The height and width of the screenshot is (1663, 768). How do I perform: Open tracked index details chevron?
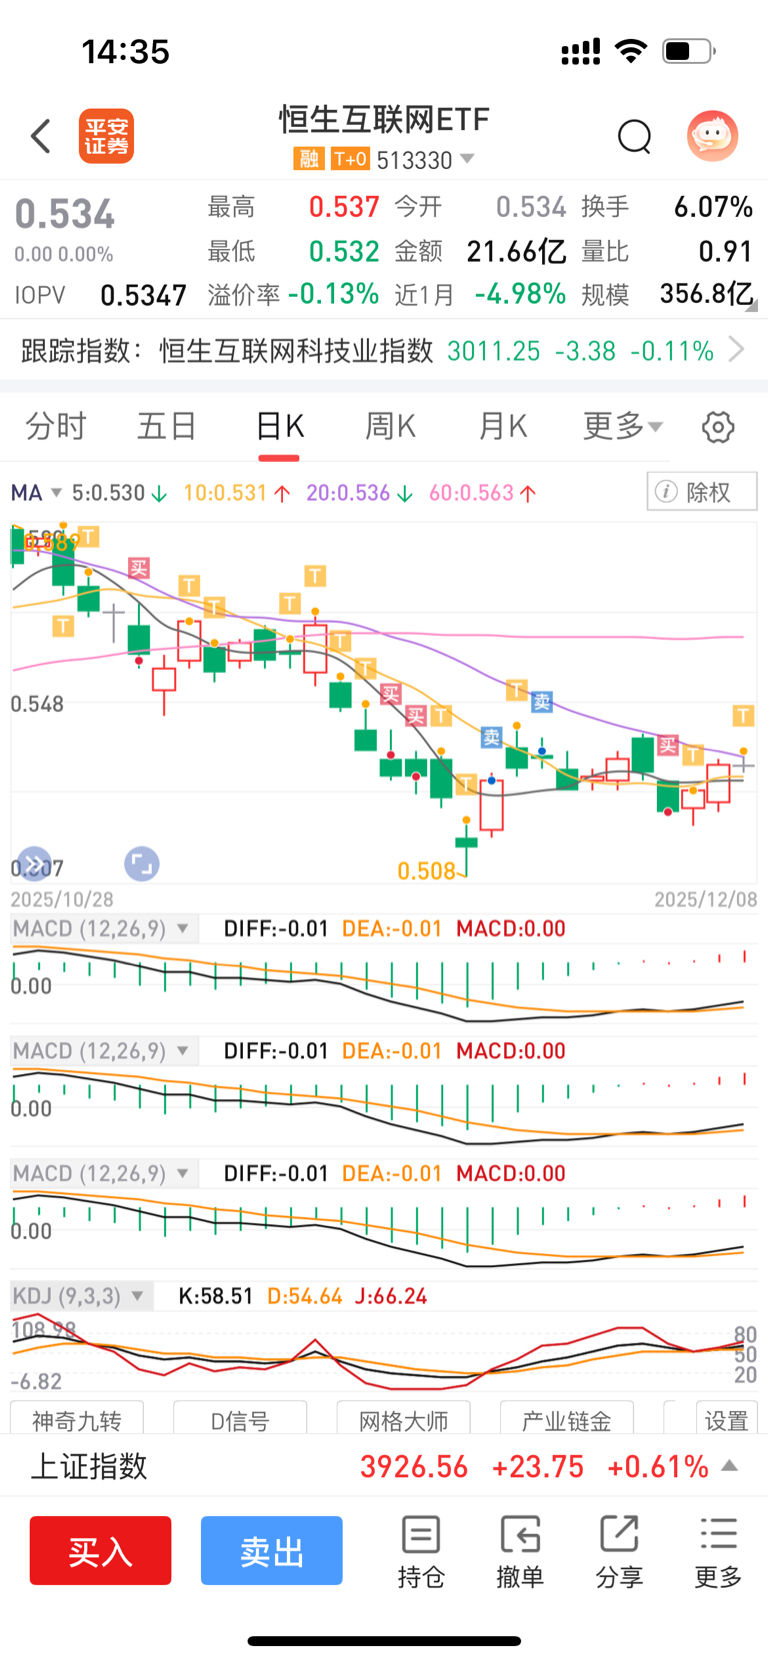(x=737, y=349)
